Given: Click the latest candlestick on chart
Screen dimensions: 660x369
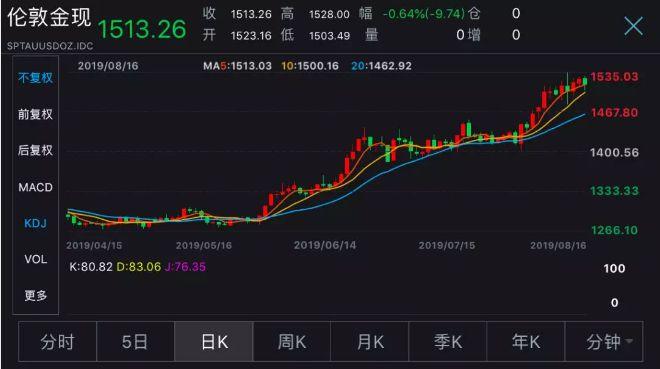Looking at the screenshot, I should pyautogui.click(x=585, y=82).
